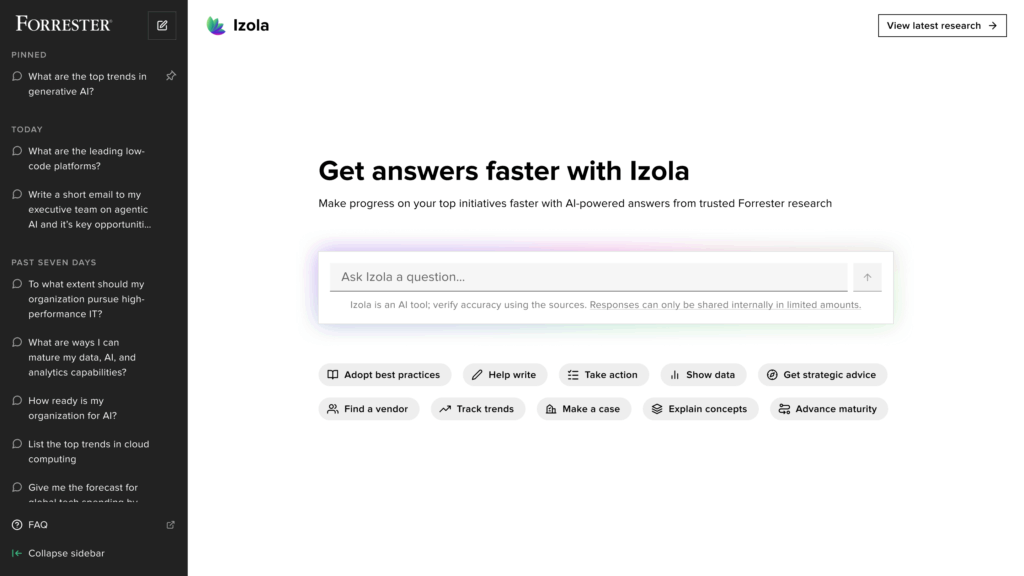Screen dimensions: 1024x576
Task: Choose Get strategic advice chip
Action: click(822, 375)
